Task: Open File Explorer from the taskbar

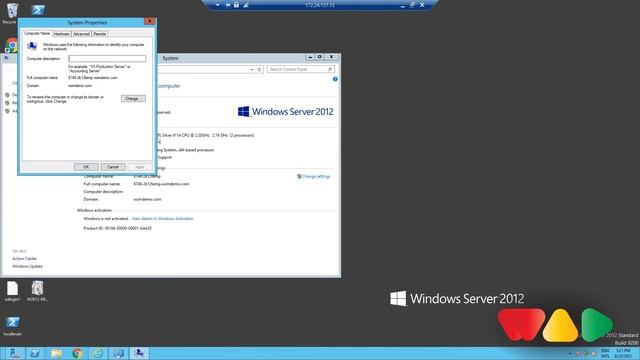Action: pyautogui.click(x=56, y=353)
